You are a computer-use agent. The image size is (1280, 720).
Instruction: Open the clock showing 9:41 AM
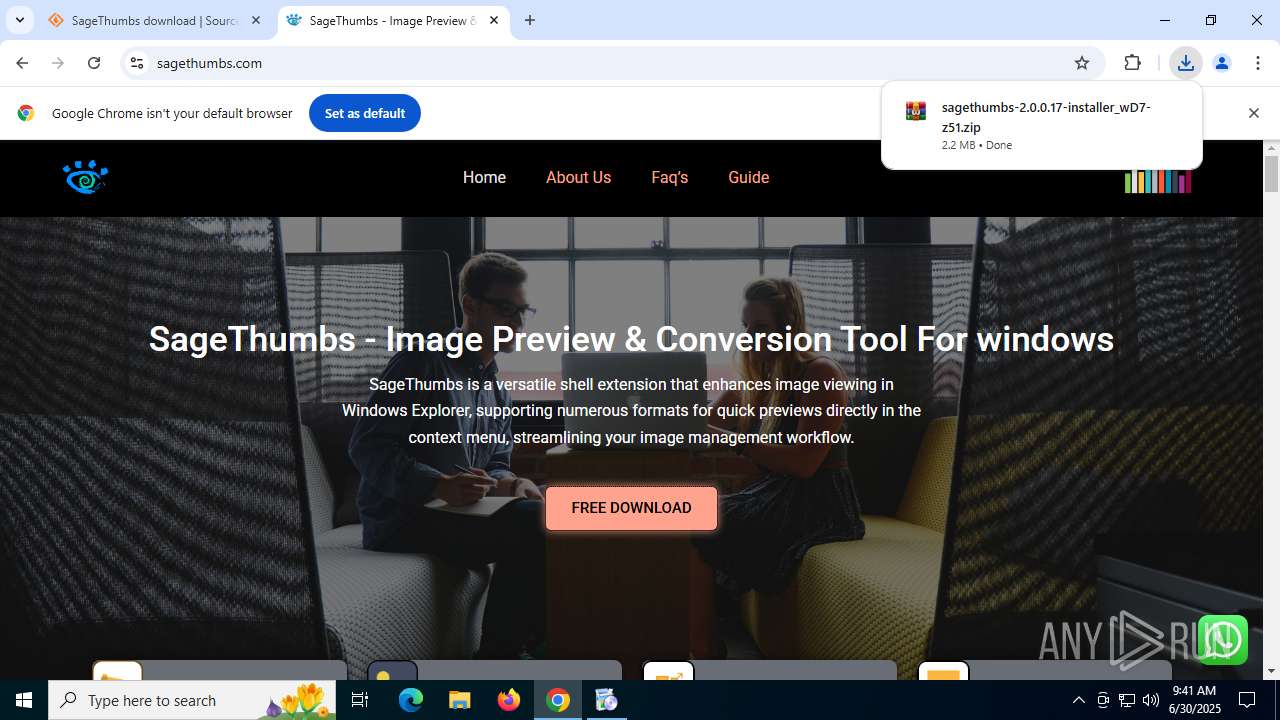click(1195, 700)
